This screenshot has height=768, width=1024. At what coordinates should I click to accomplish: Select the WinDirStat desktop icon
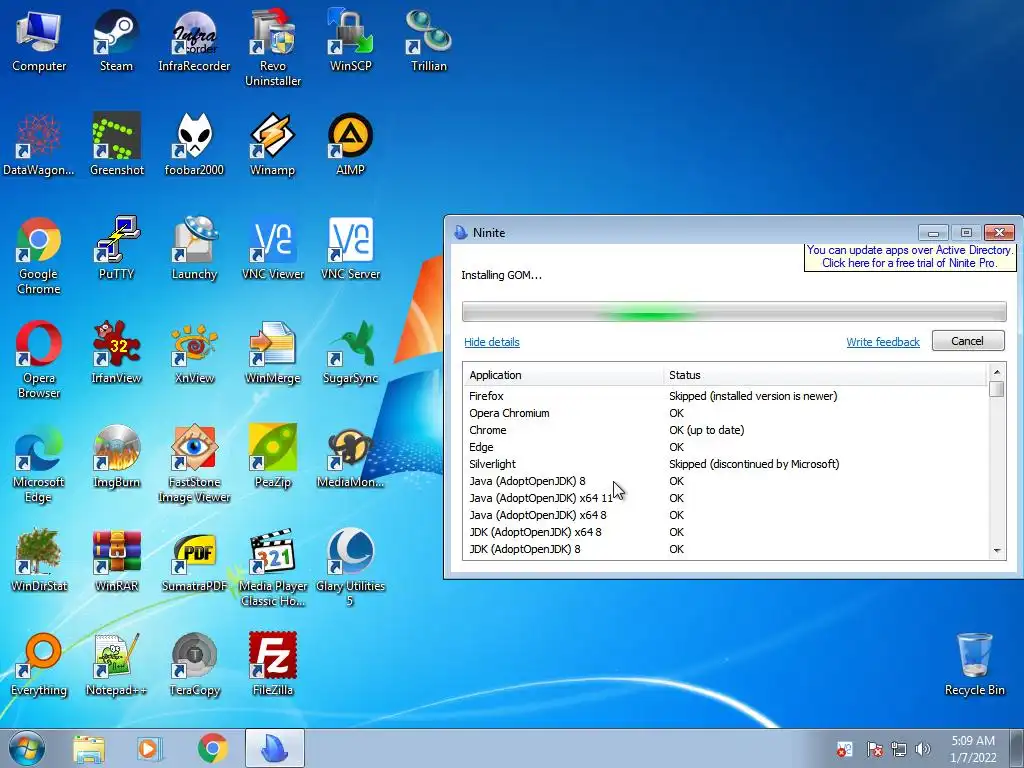pos(39,560)
